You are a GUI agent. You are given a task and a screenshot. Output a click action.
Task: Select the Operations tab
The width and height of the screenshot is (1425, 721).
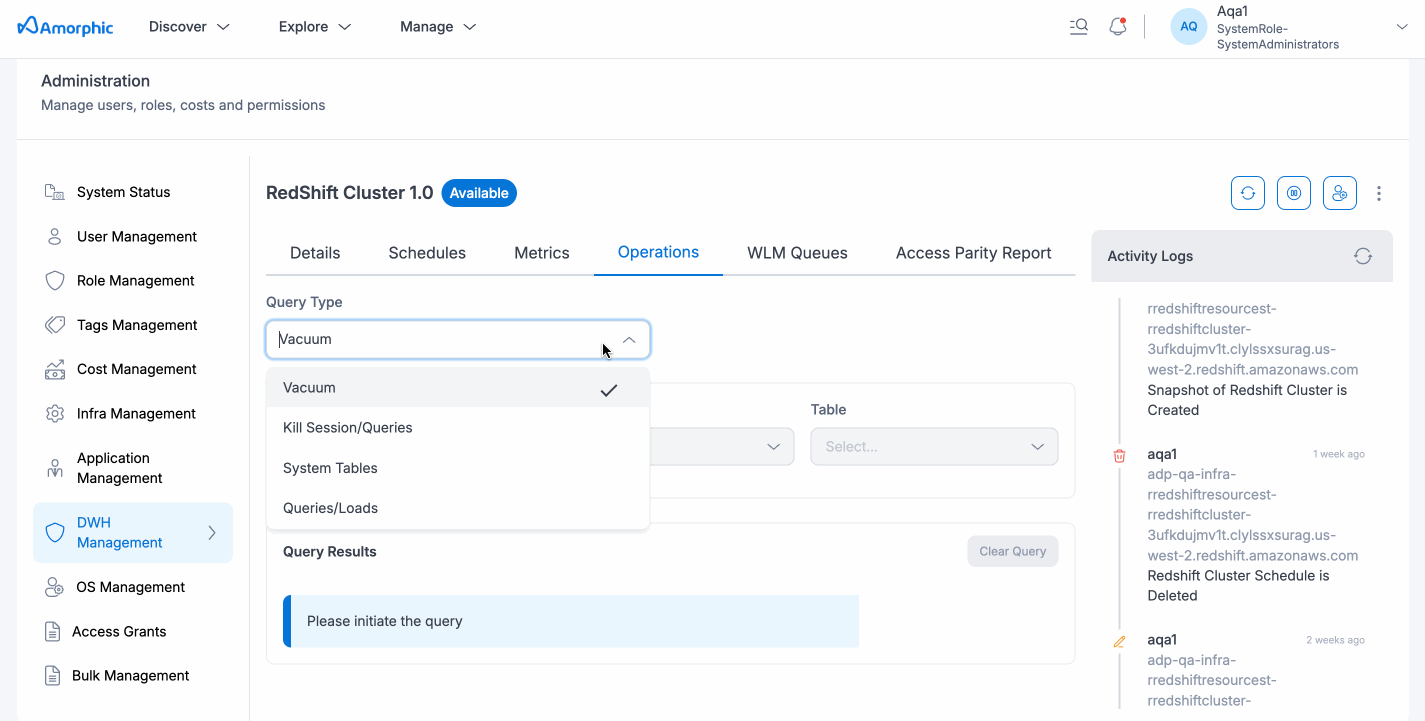(658, 253)
